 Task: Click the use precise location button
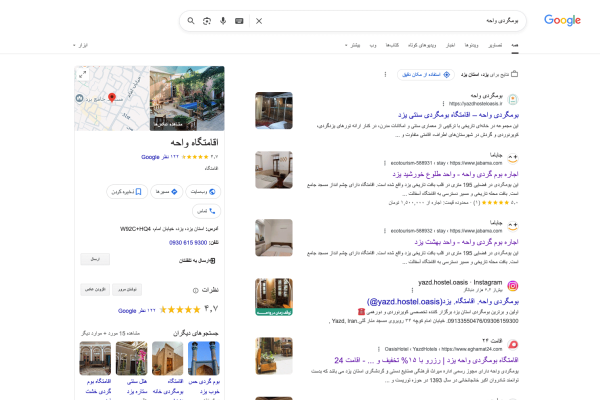[426, 74]
